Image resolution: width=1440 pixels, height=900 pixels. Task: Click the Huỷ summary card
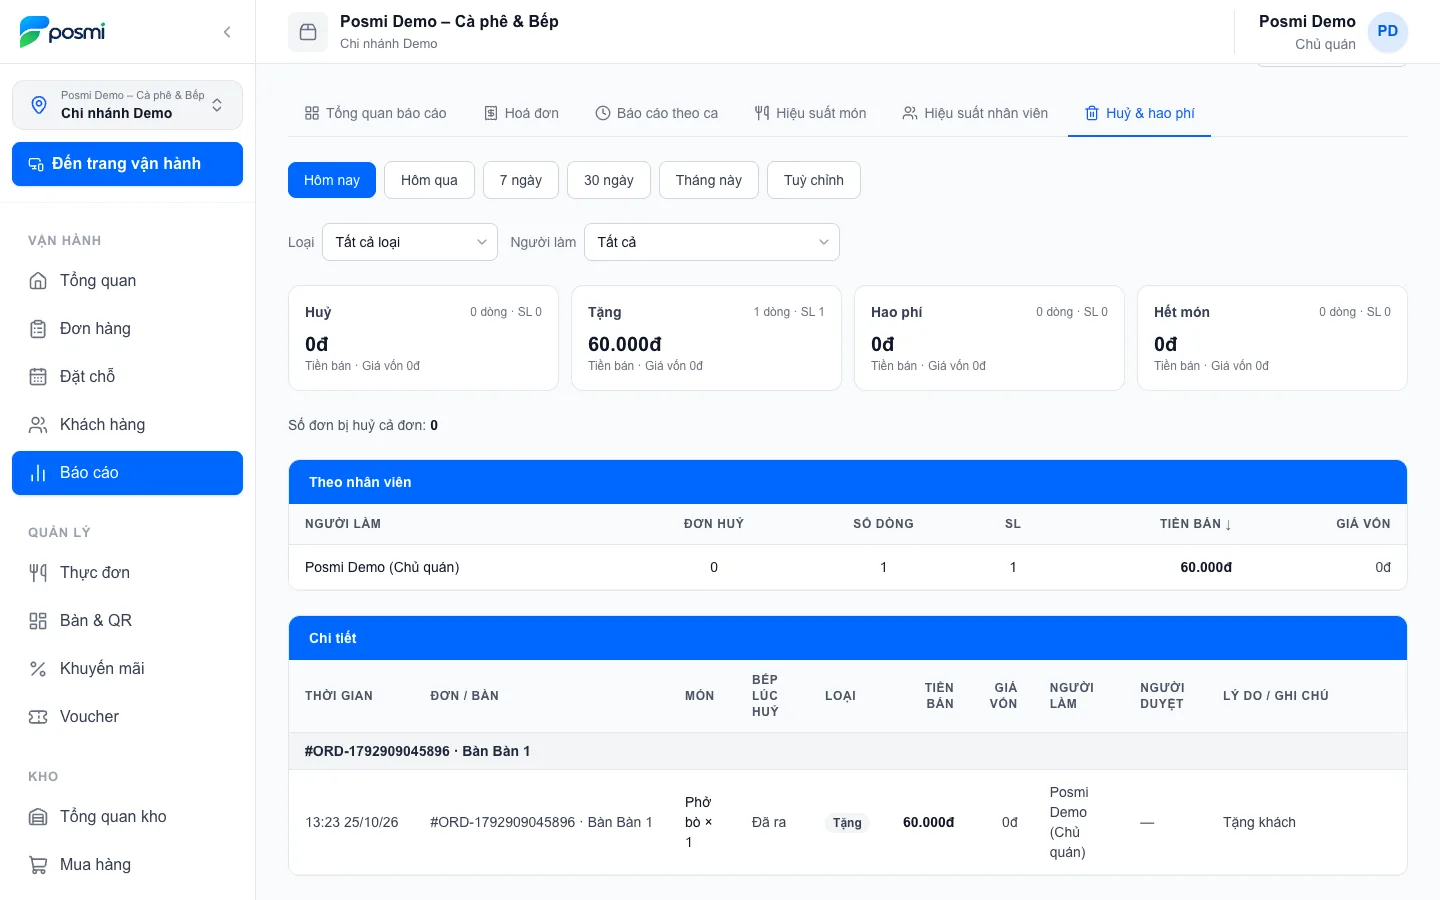click(x=423, y=338)
